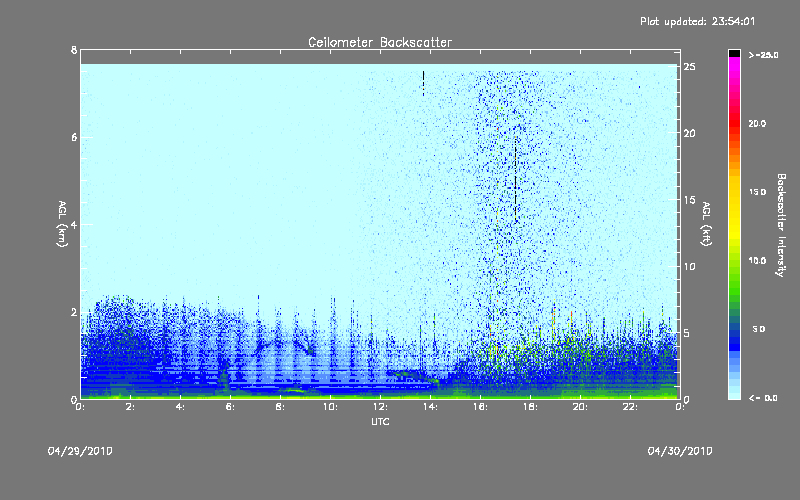800x500 pixels.
Task: Click the '10' tick on the kft axis
Action: [x=689, y=266]
